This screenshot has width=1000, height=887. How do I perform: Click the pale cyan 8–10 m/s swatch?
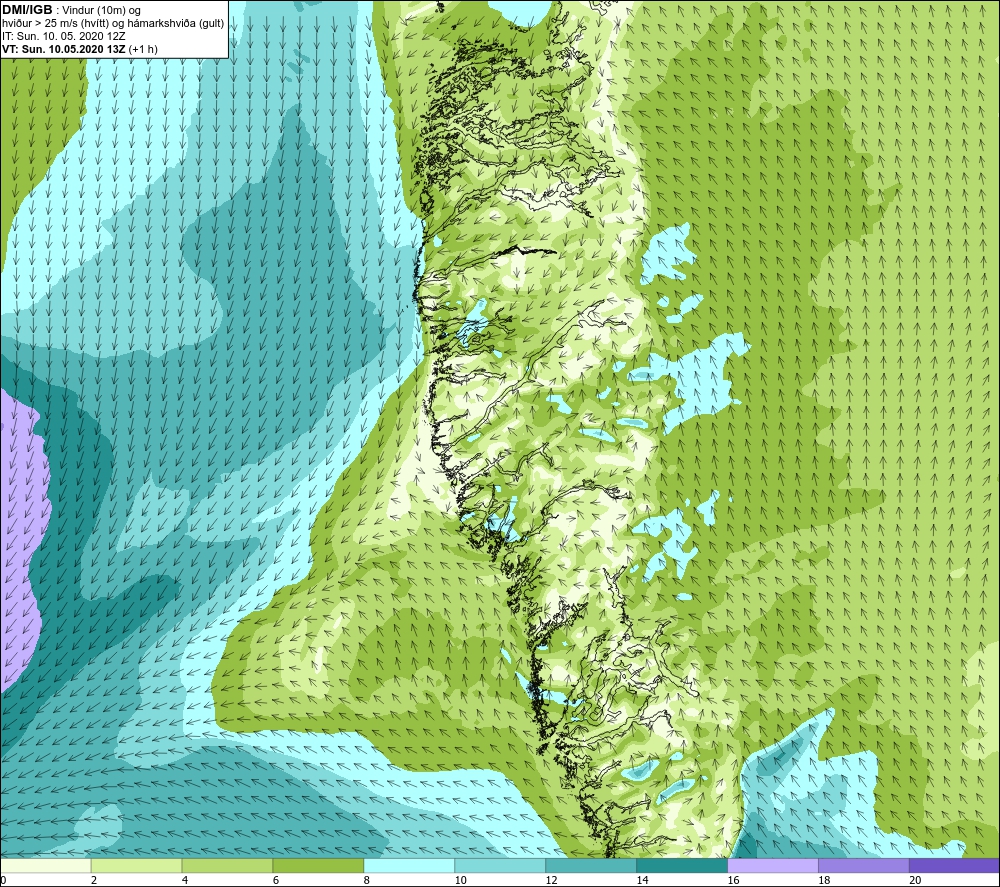click(409, 865)
